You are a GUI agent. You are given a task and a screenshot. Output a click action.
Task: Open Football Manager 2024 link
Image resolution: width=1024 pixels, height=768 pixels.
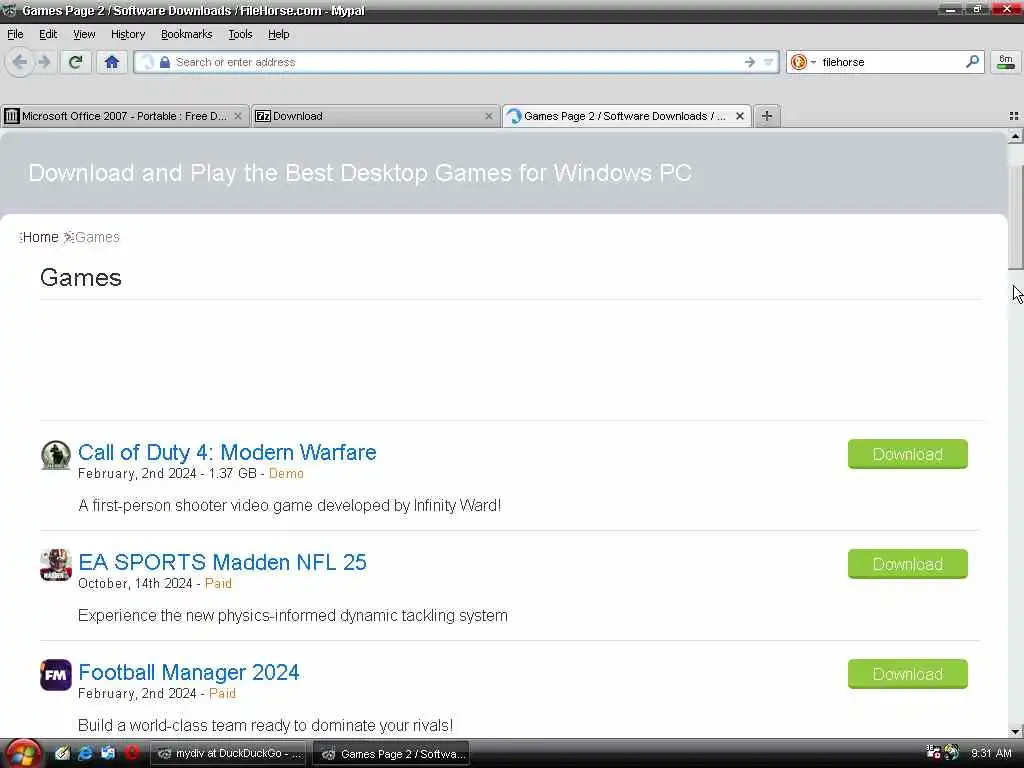(x=189, y=672)
